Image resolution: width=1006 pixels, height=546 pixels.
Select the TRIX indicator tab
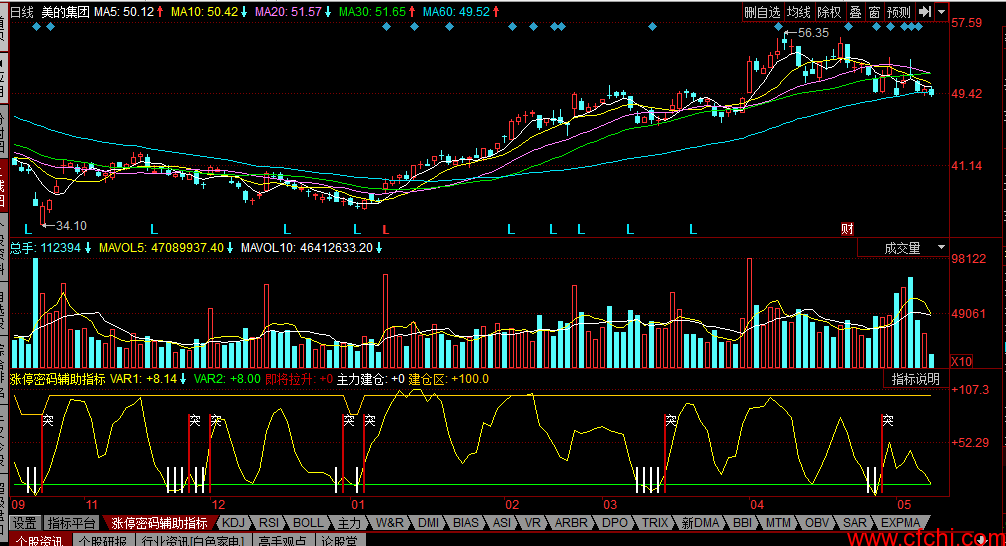point(655,523)
